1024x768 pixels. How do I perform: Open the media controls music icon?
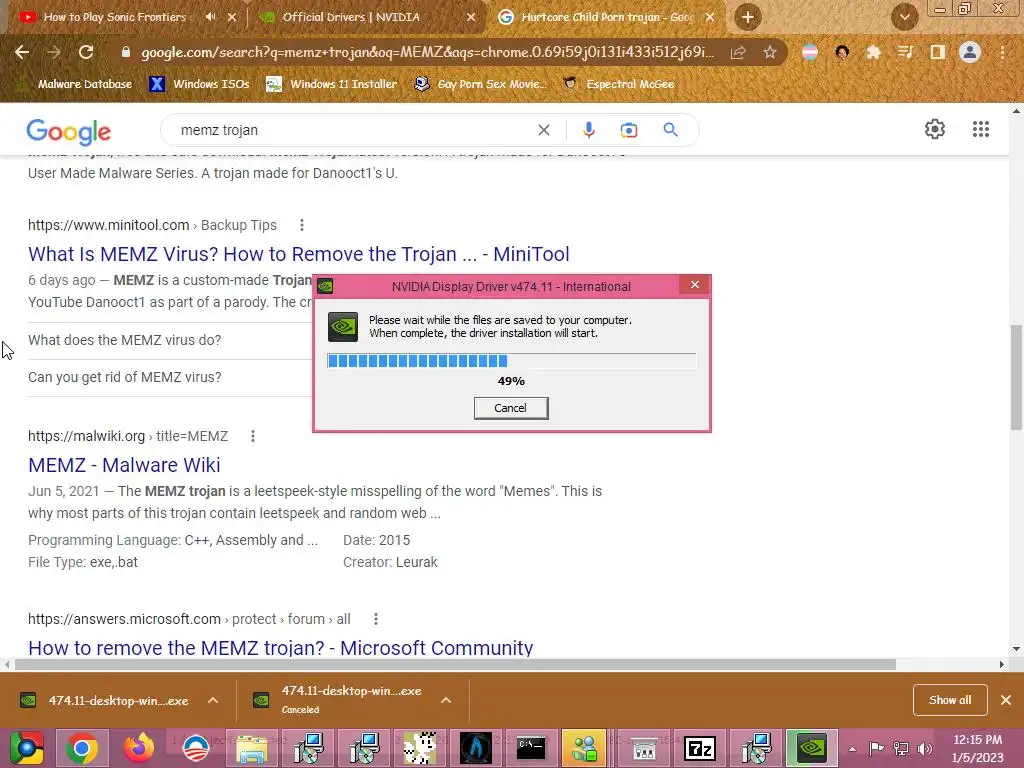pos(905,52)
